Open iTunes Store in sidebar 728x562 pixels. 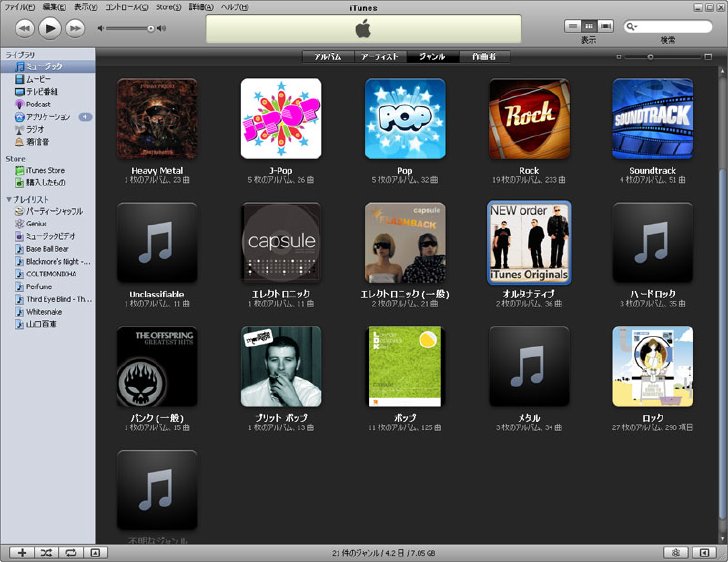coord(48,170)
